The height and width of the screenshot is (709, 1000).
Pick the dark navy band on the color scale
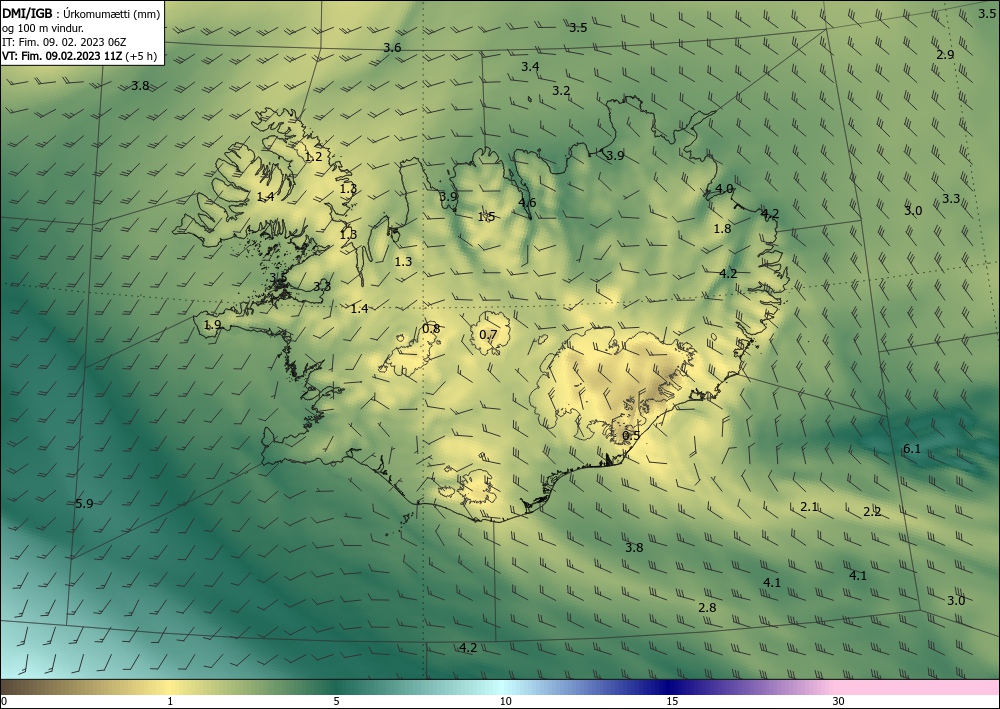click(x=670, y=687)
